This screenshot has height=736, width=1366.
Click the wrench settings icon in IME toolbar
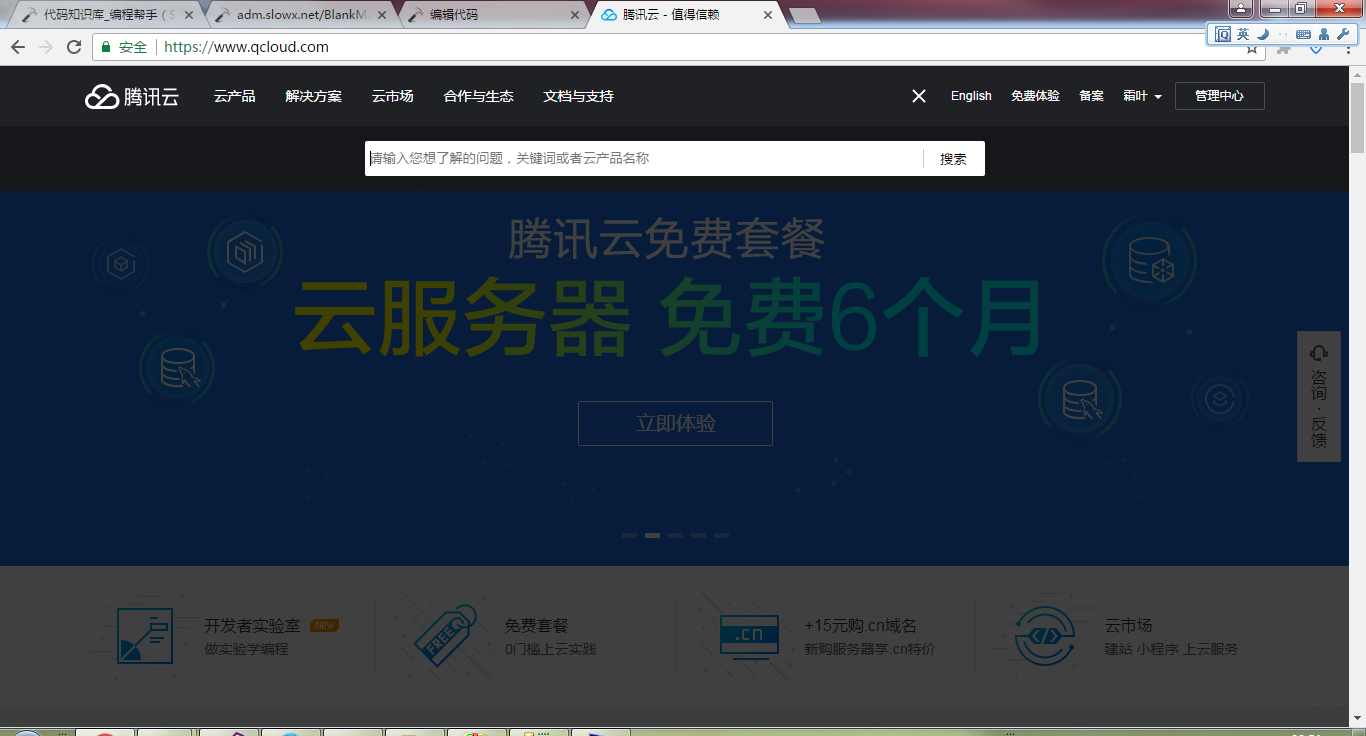(x=1343, y=34)
